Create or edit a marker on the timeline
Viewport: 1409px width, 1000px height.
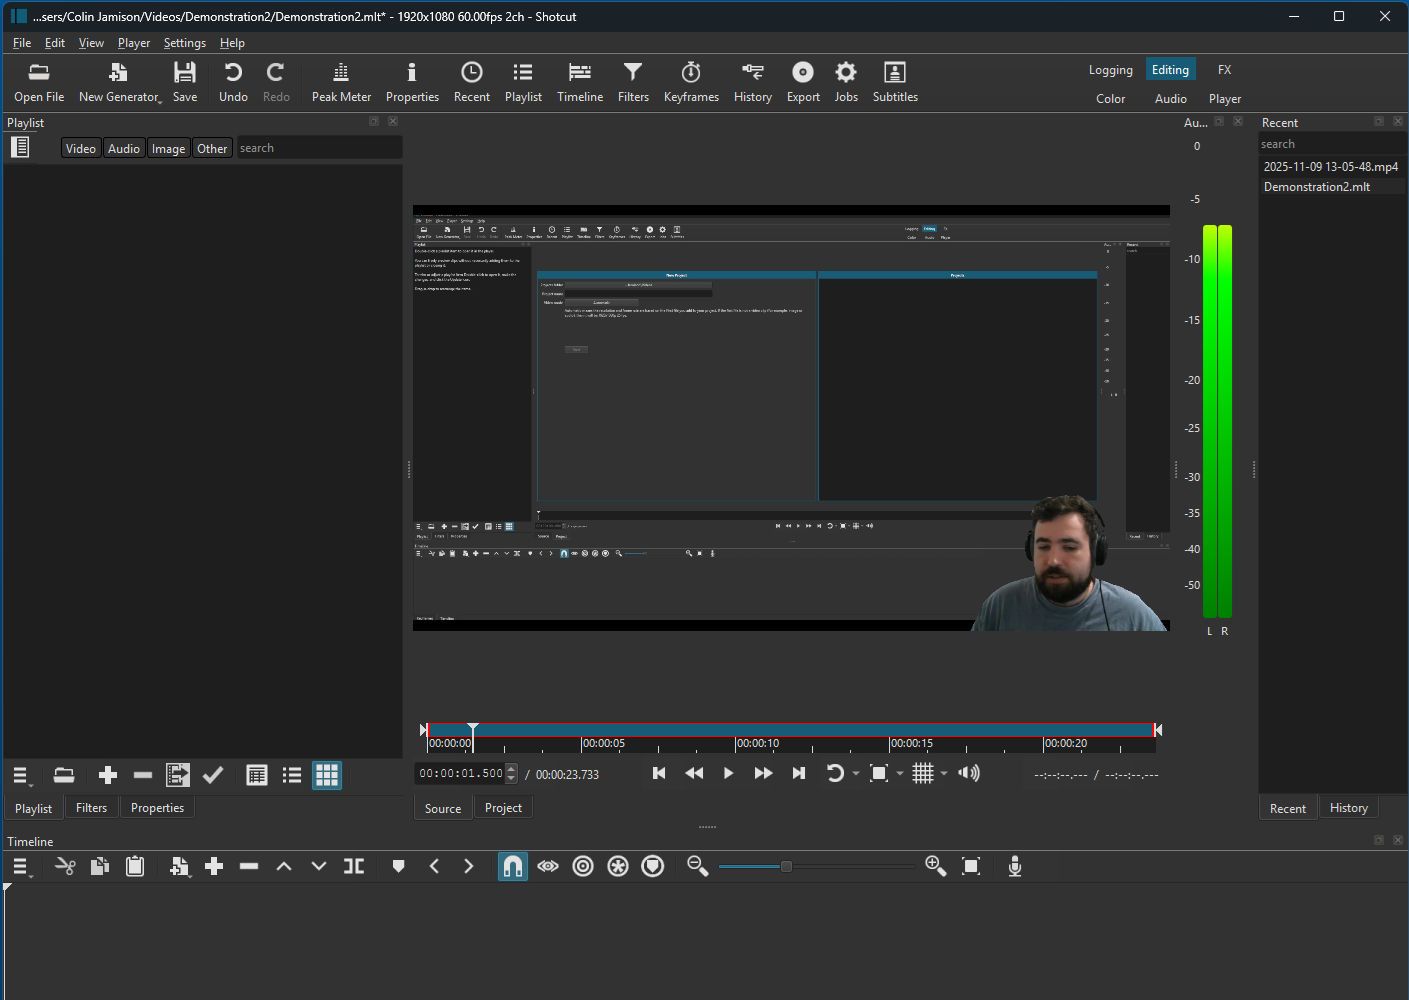pyautogui.click(x=398, y=866)
